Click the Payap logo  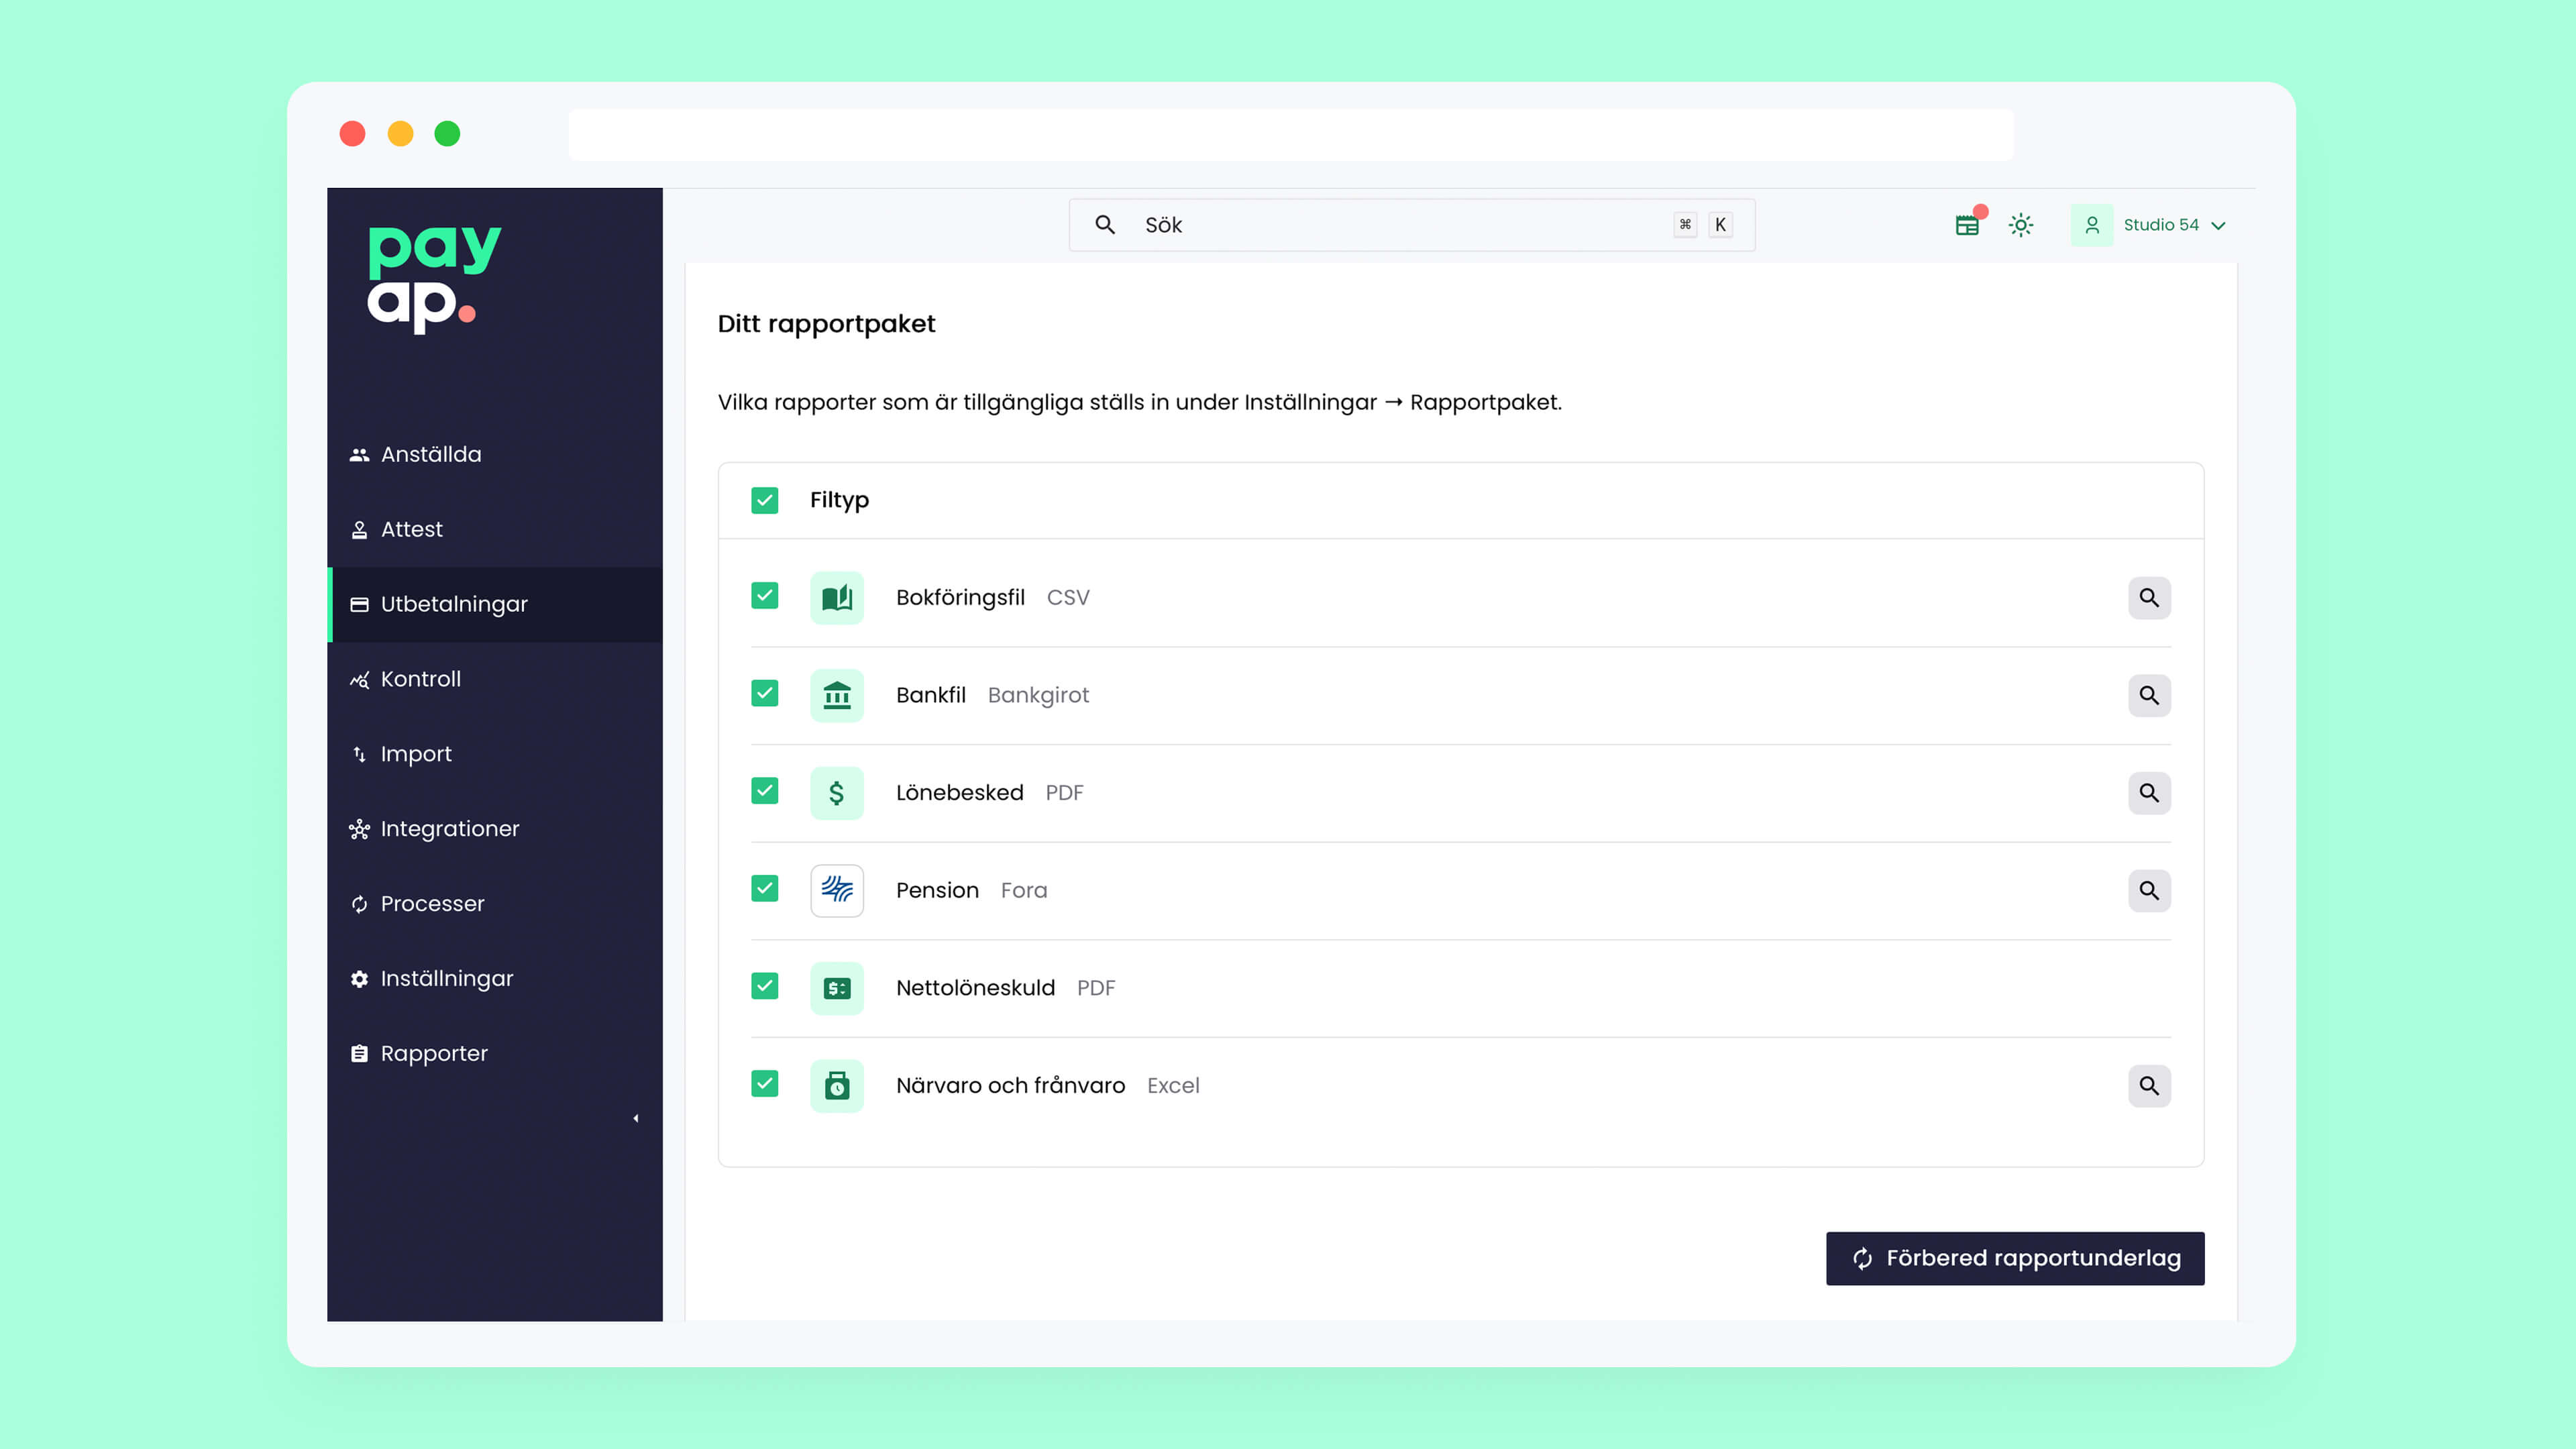coord(434,278)
